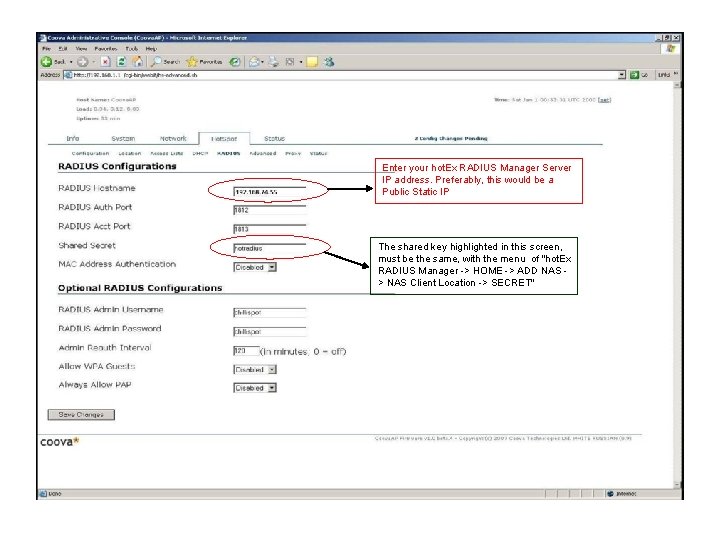Click the Internet Explorer title bar icon
The image size is (720, 540).
[x=43, y=38]
